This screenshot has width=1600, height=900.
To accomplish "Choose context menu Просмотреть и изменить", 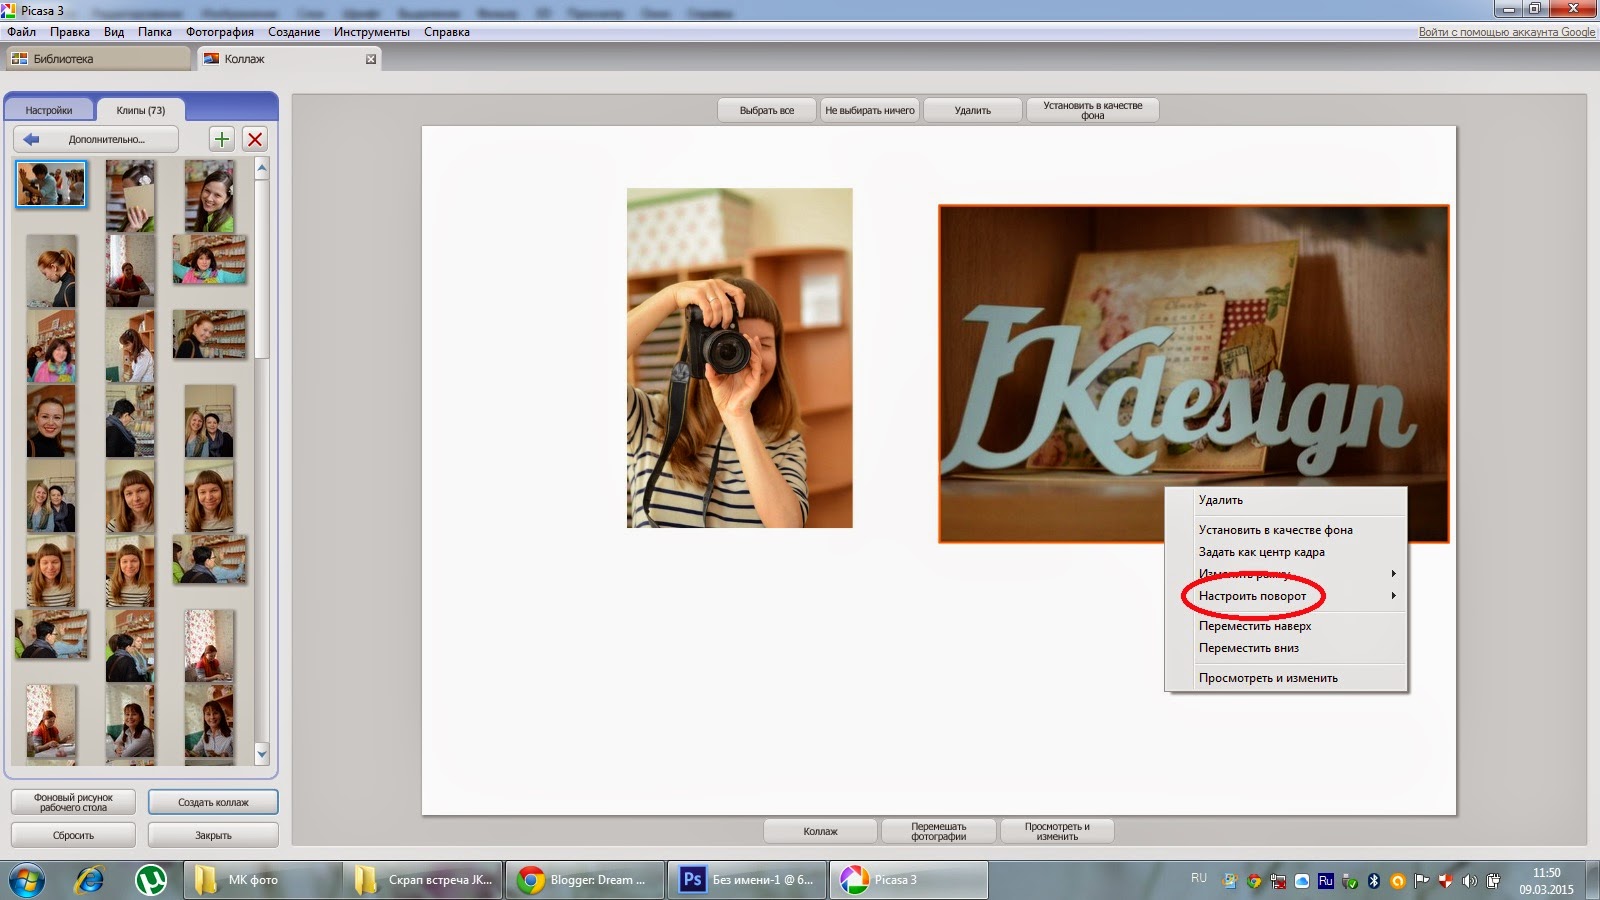I will tap(1286, 678).
